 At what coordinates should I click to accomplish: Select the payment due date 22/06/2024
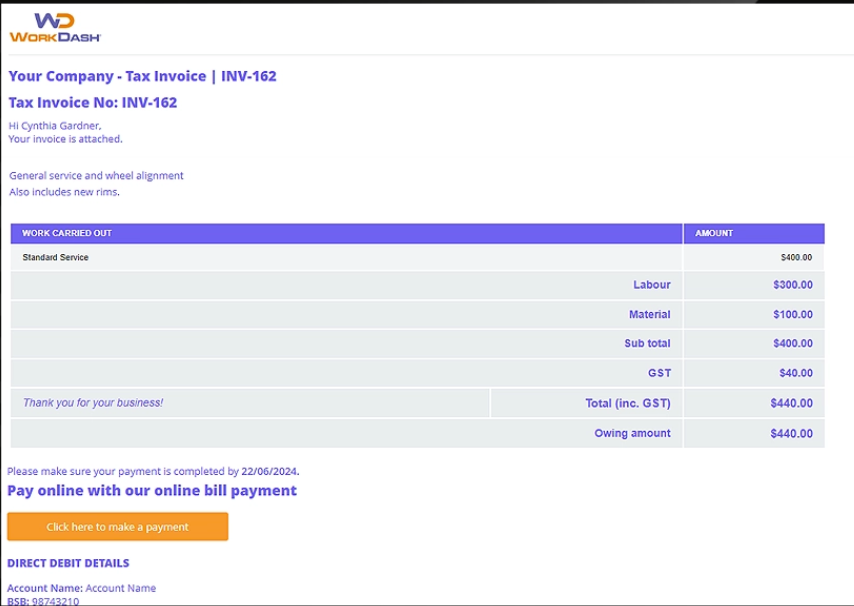point(272,471)
